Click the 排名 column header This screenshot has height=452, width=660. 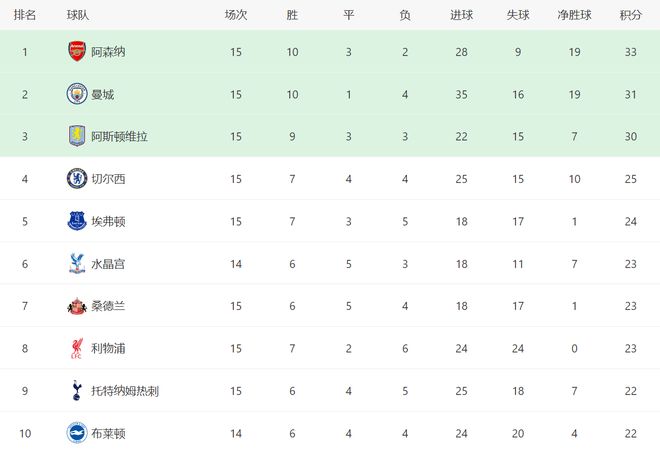(x=26, y=15)
